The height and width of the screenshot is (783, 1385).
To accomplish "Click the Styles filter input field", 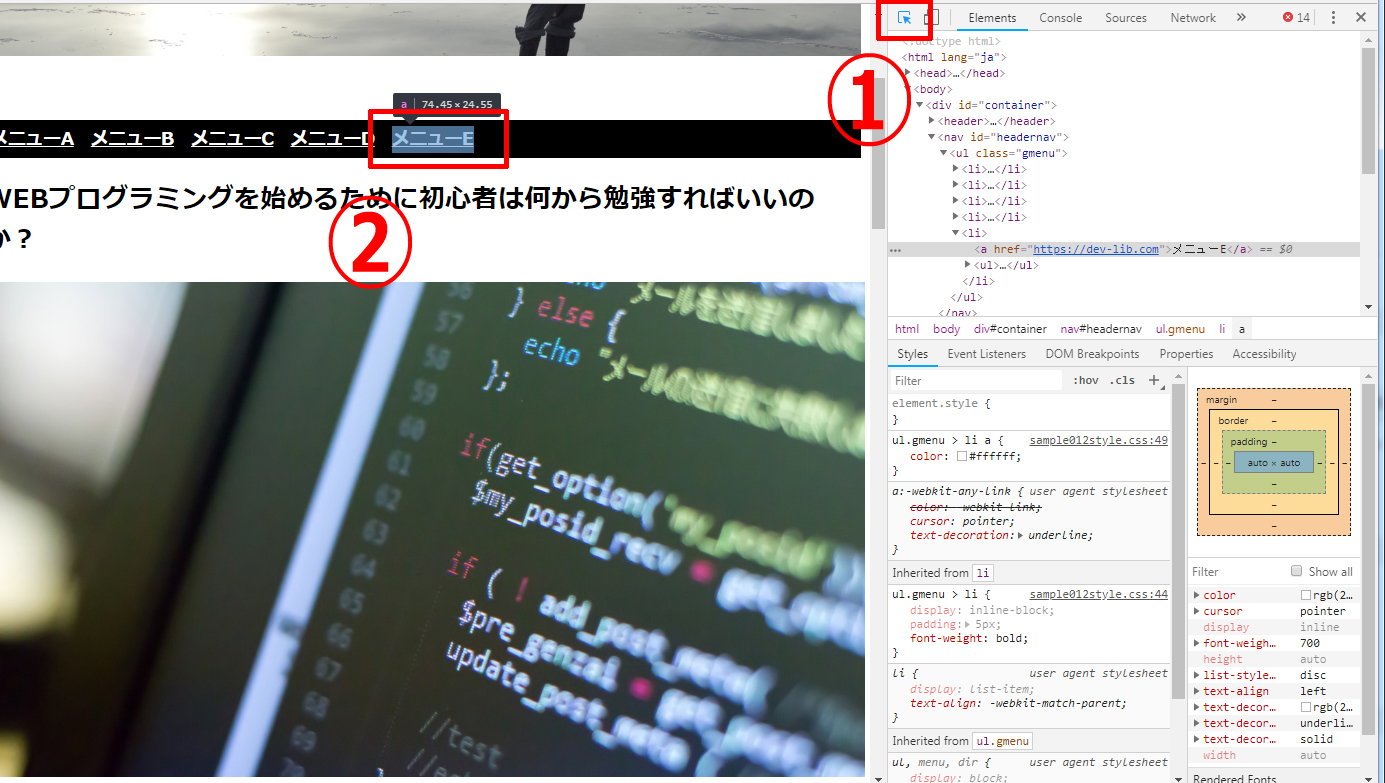I will [x=975, y=381].
